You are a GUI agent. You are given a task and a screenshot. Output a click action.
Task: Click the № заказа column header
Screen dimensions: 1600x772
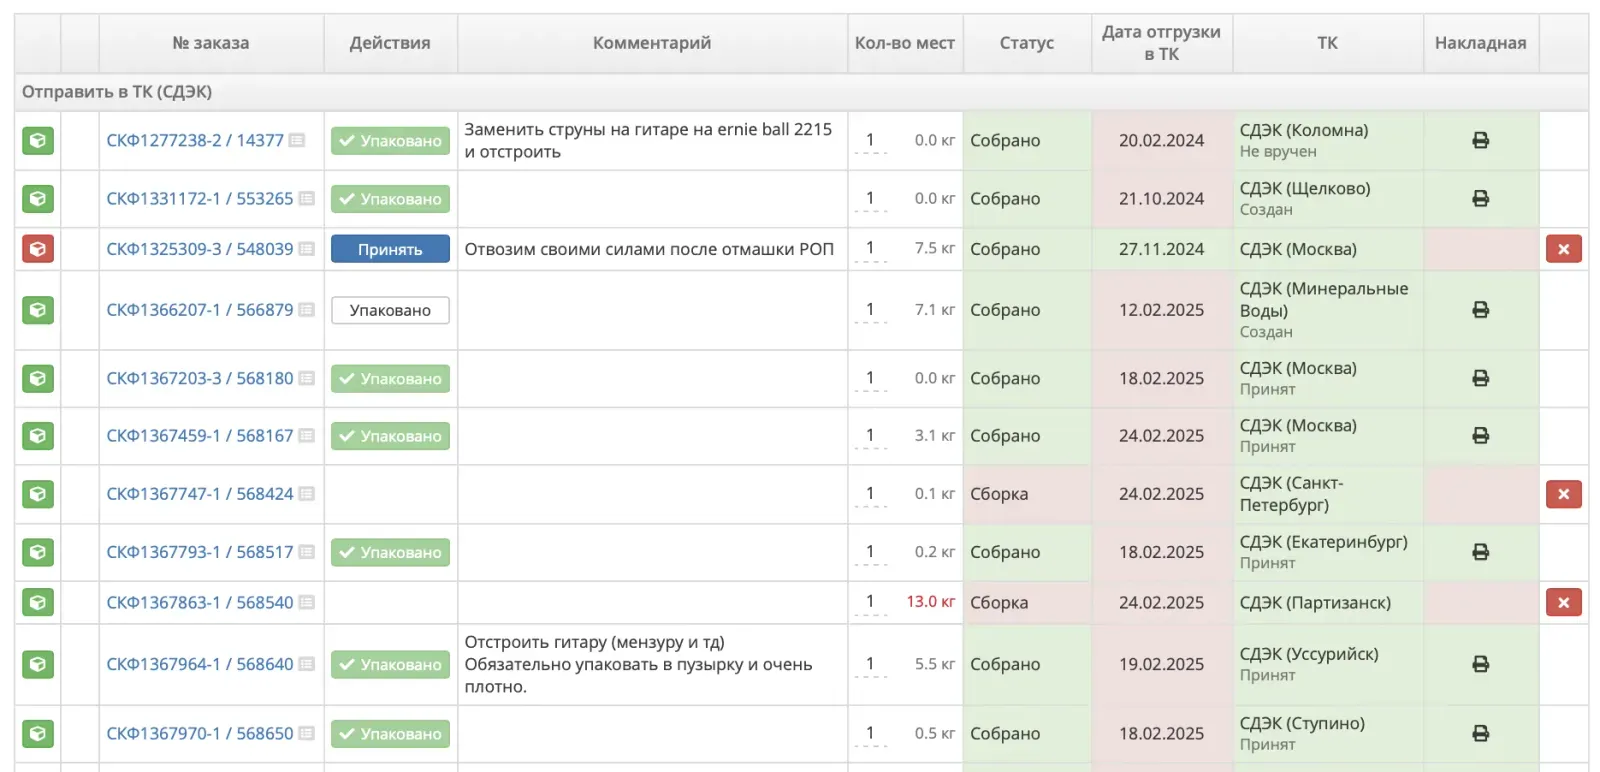point(211,43)
